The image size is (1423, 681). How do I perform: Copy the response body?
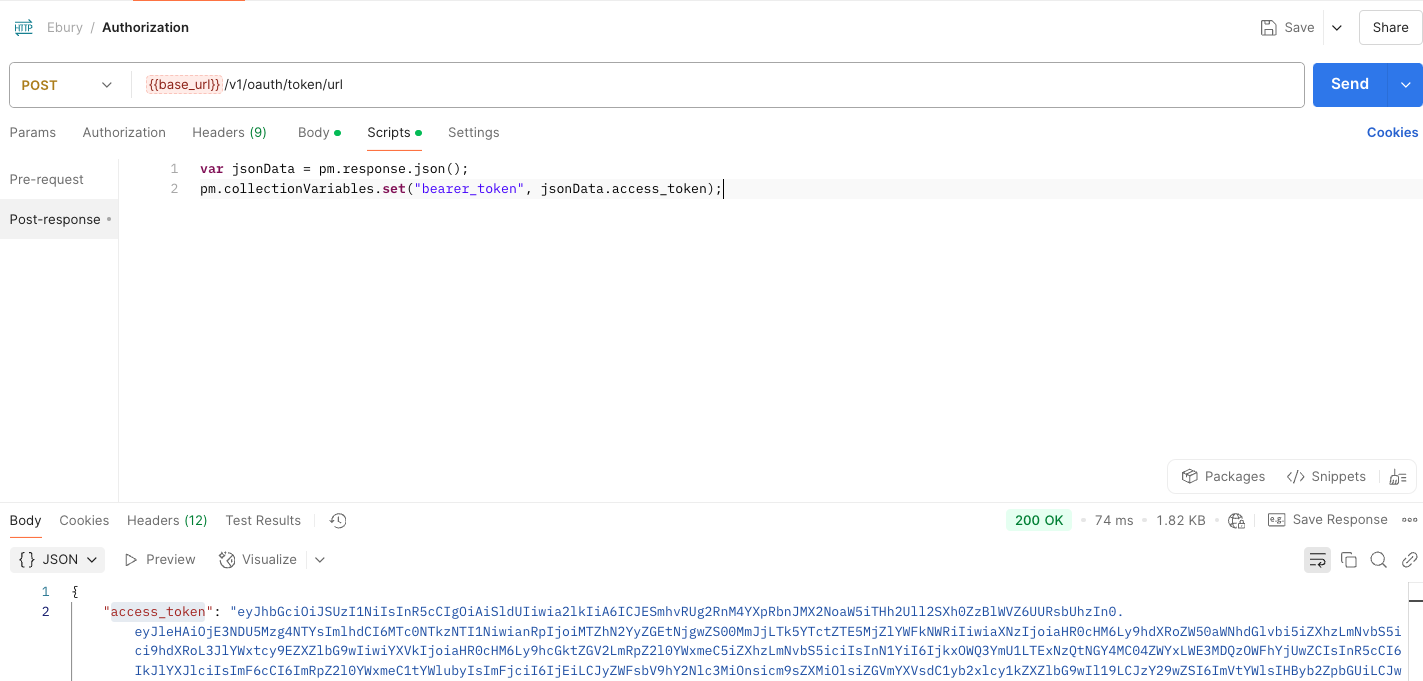click(x=1348, y=559)
